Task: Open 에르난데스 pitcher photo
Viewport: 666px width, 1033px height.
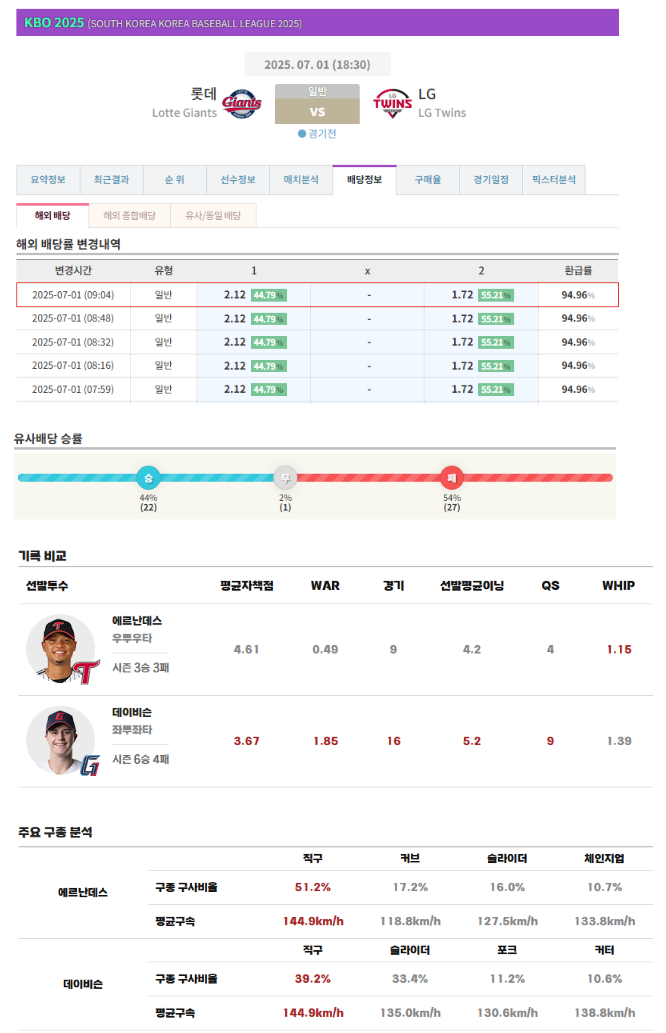Action: click(62, 649)
